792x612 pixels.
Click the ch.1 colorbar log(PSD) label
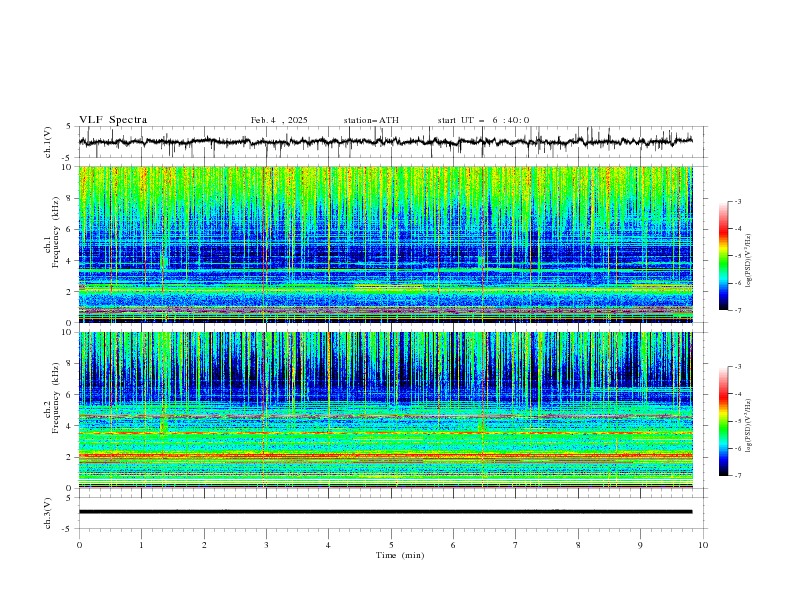tap(748, 261)
